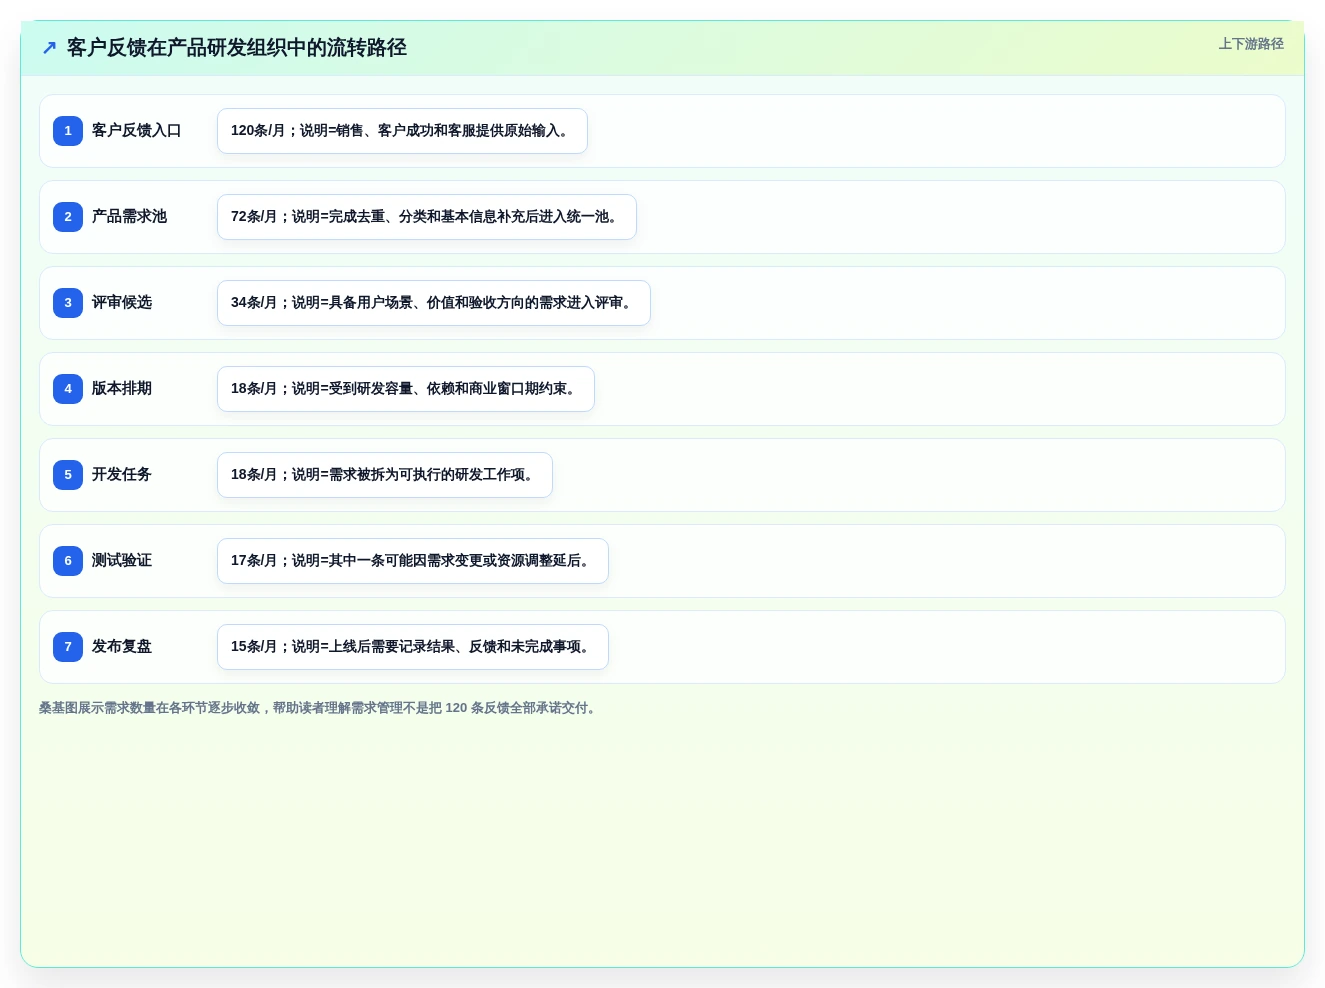Click the 版本排期 stage label

[122, 389]
